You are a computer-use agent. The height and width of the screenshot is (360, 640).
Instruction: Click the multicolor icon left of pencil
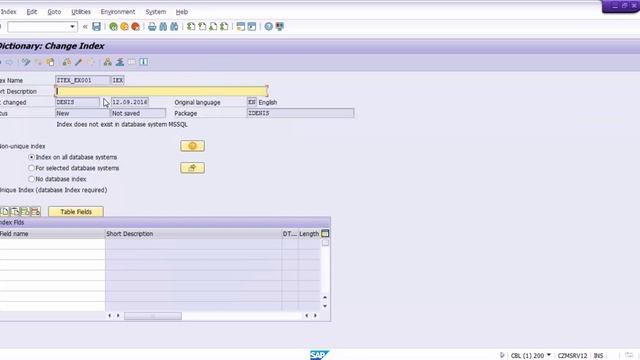(67, 62)
